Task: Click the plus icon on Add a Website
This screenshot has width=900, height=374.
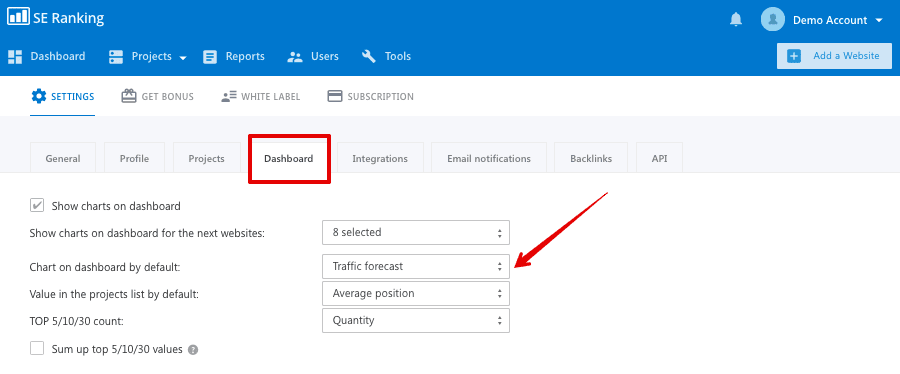Action: pos(794,56)
